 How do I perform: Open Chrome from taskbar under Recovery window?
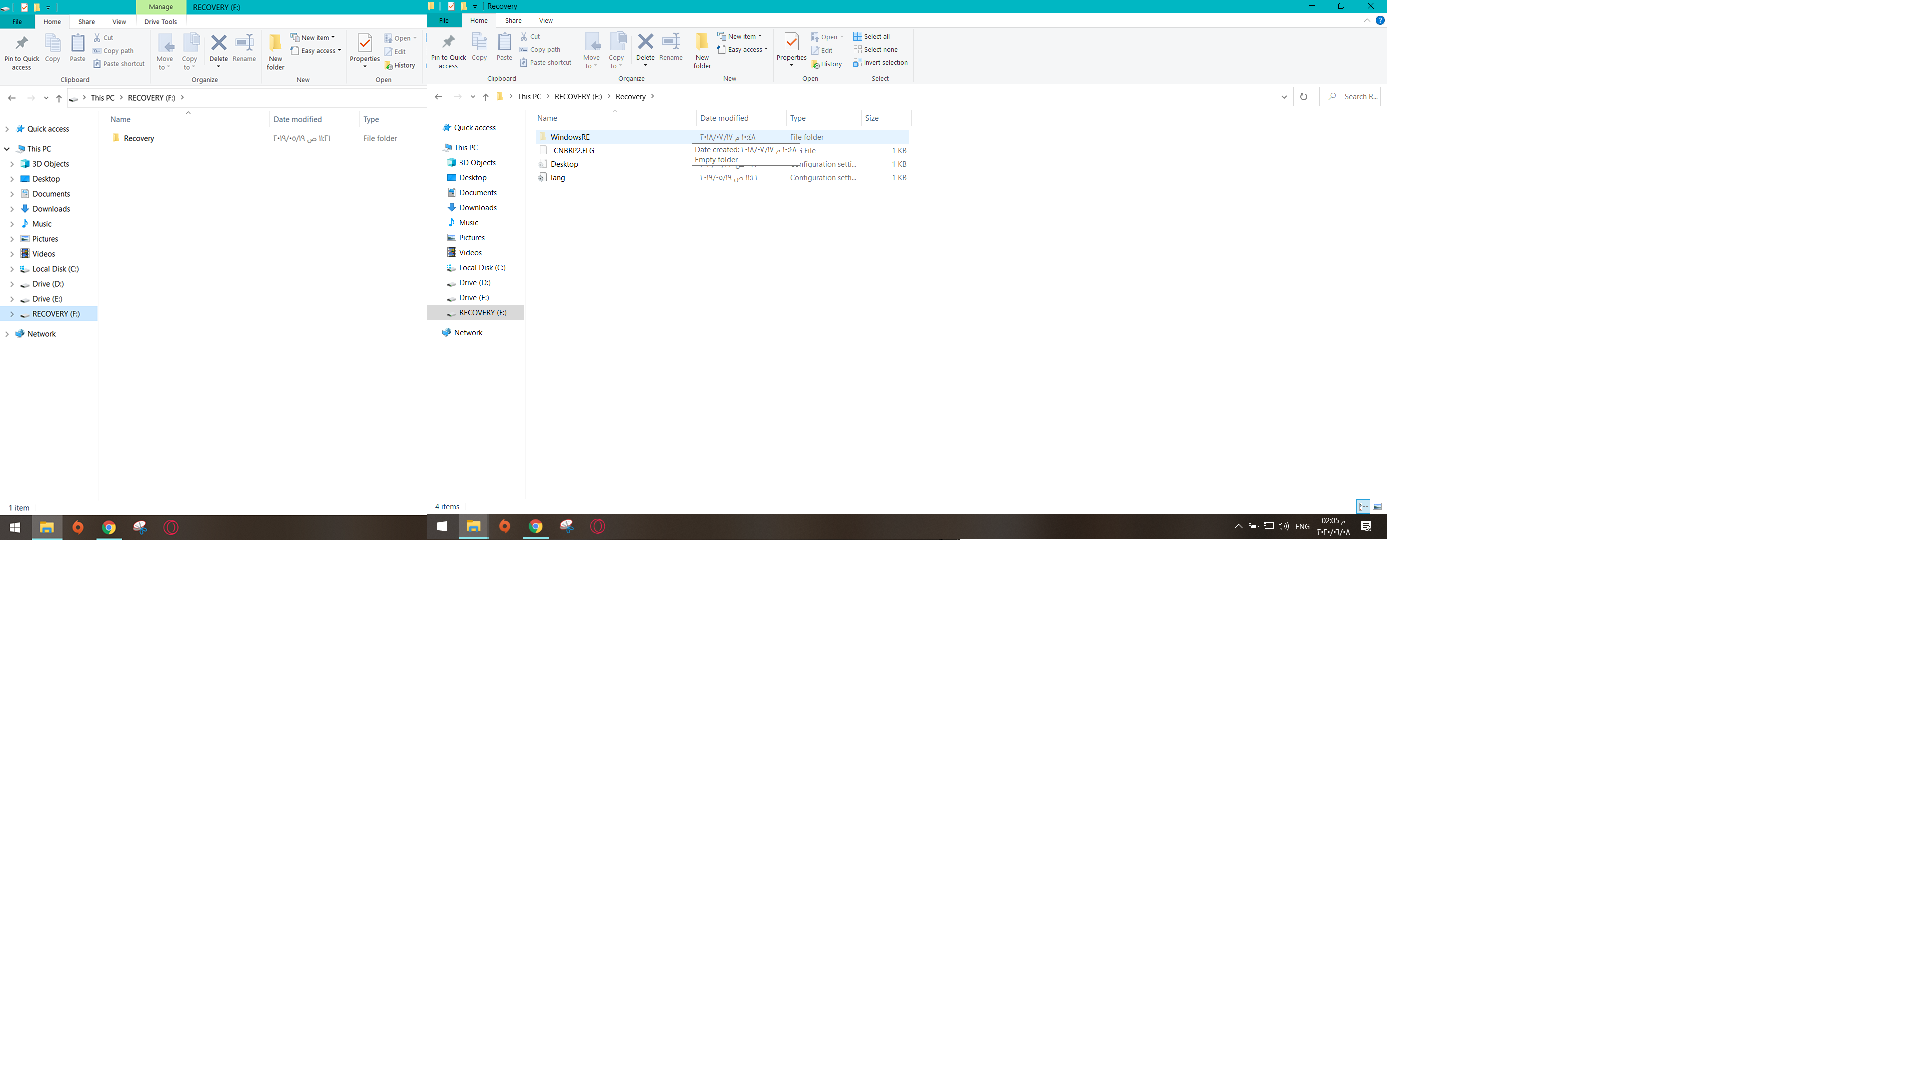tap(536, 526)
